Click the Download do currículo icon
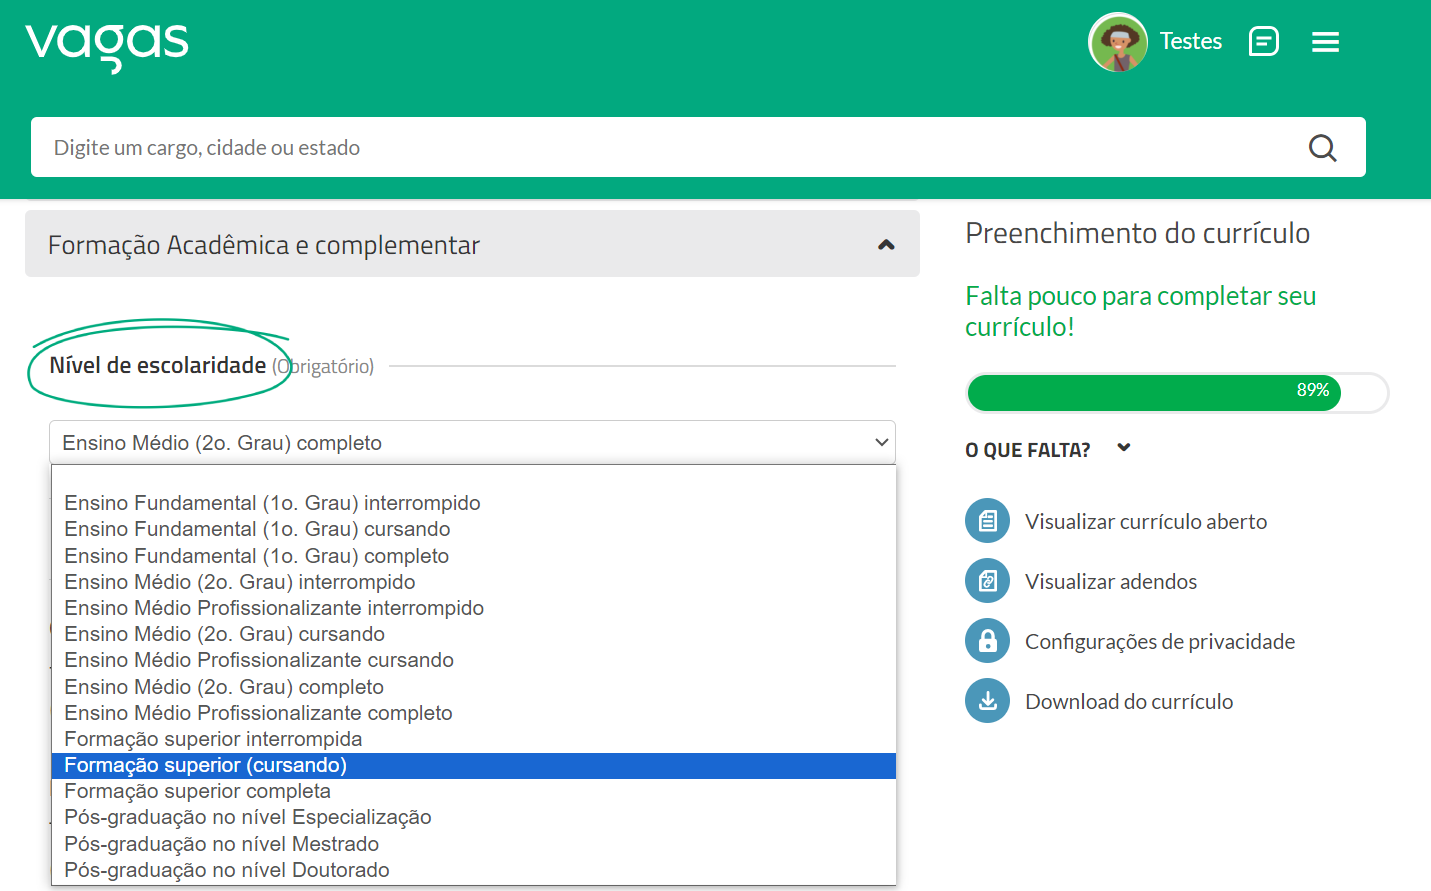This screenshot has width=1431, height=891. pos(986,700)
